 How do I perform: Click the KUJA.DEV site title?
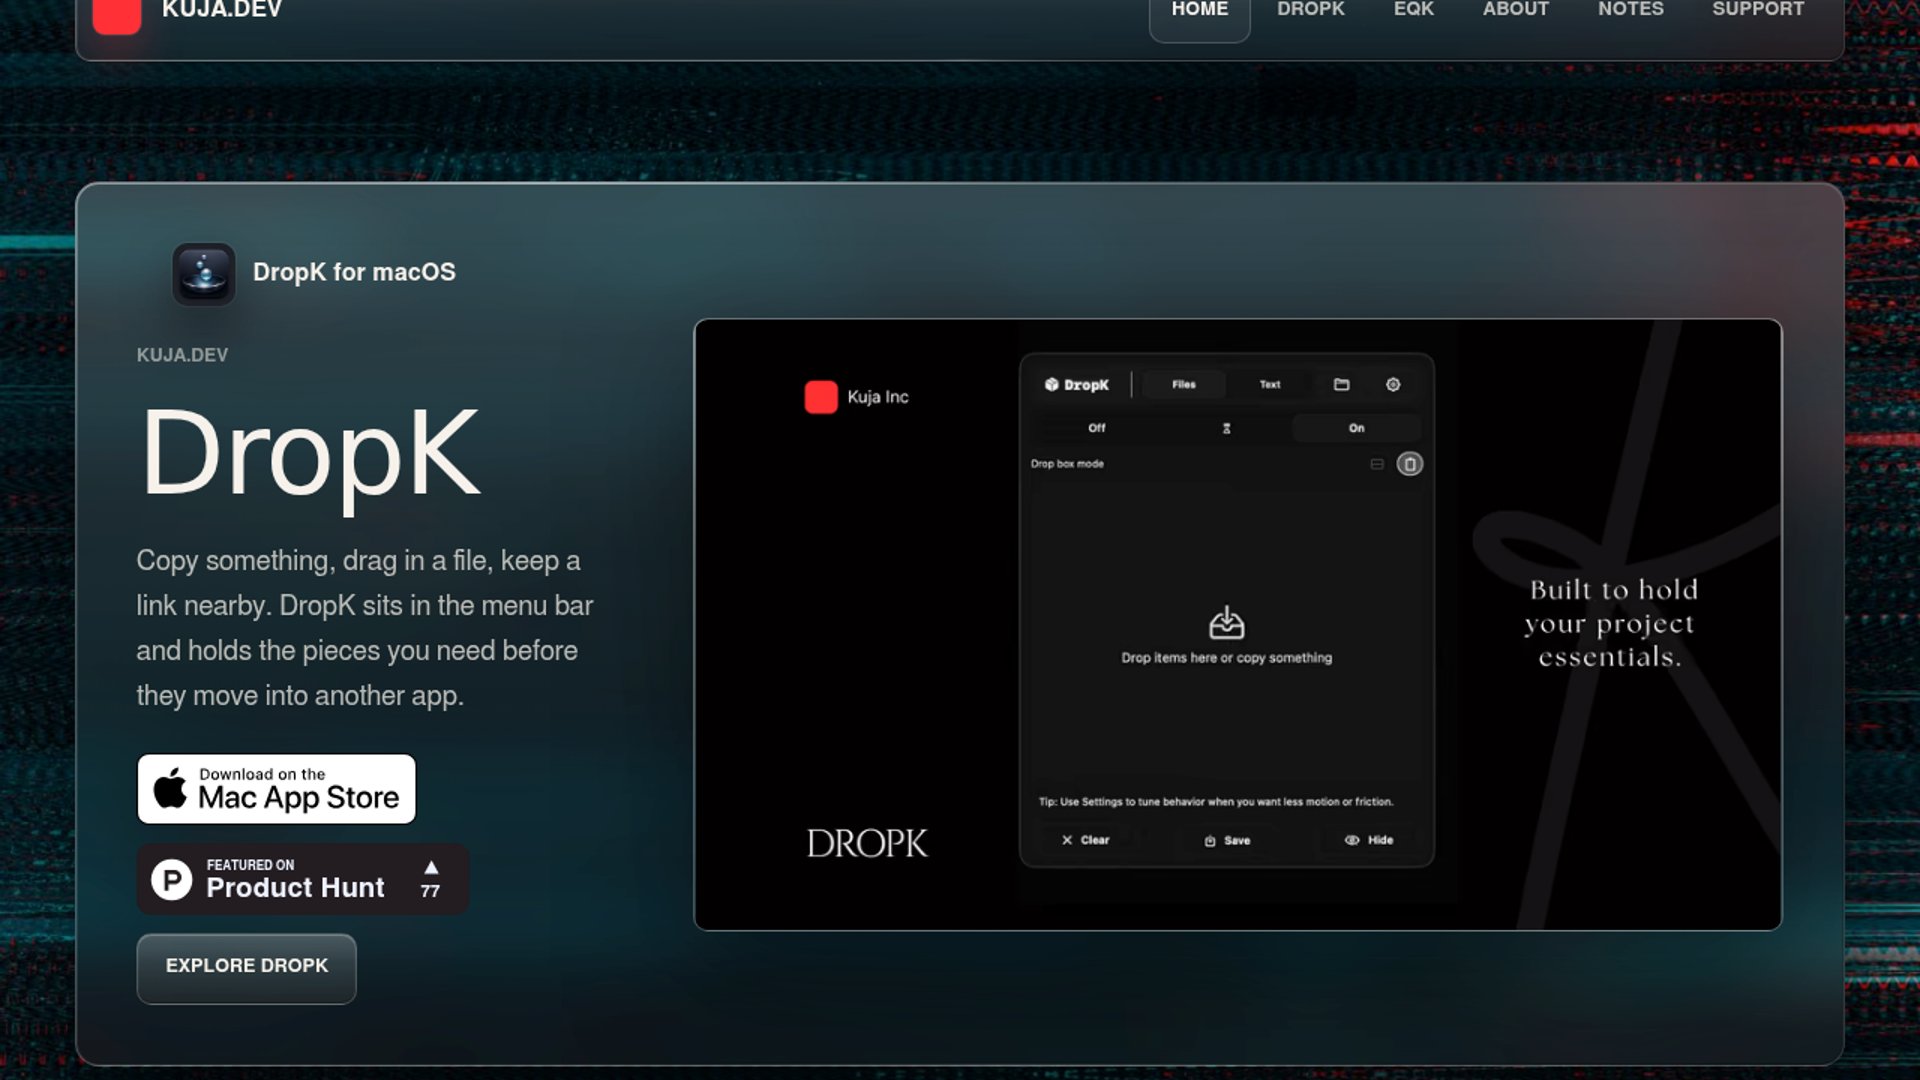point(222,10)
